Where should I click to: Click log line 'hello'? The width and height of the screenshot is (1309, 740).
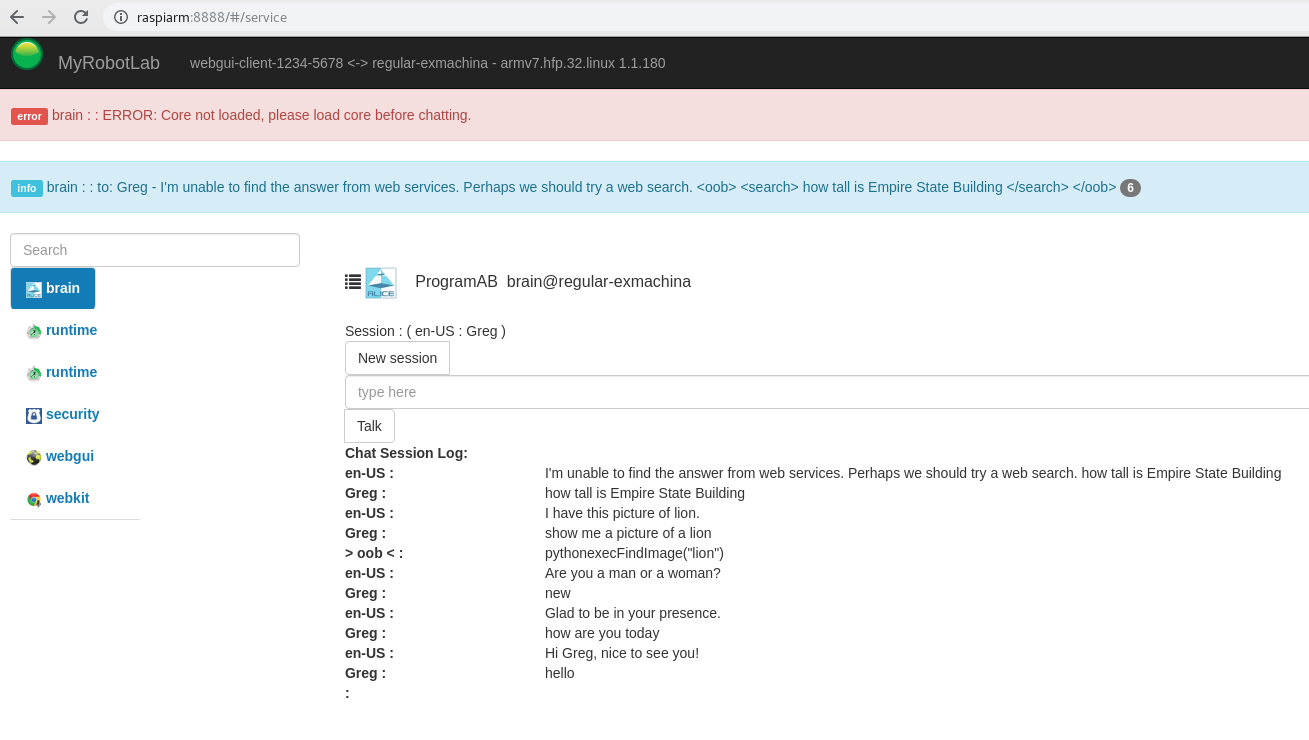point(560,673)
